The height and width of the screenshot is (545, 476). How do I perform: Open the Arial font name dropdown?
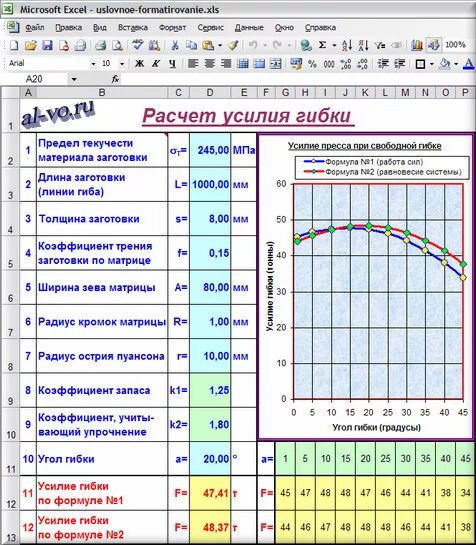pos(93,64)
